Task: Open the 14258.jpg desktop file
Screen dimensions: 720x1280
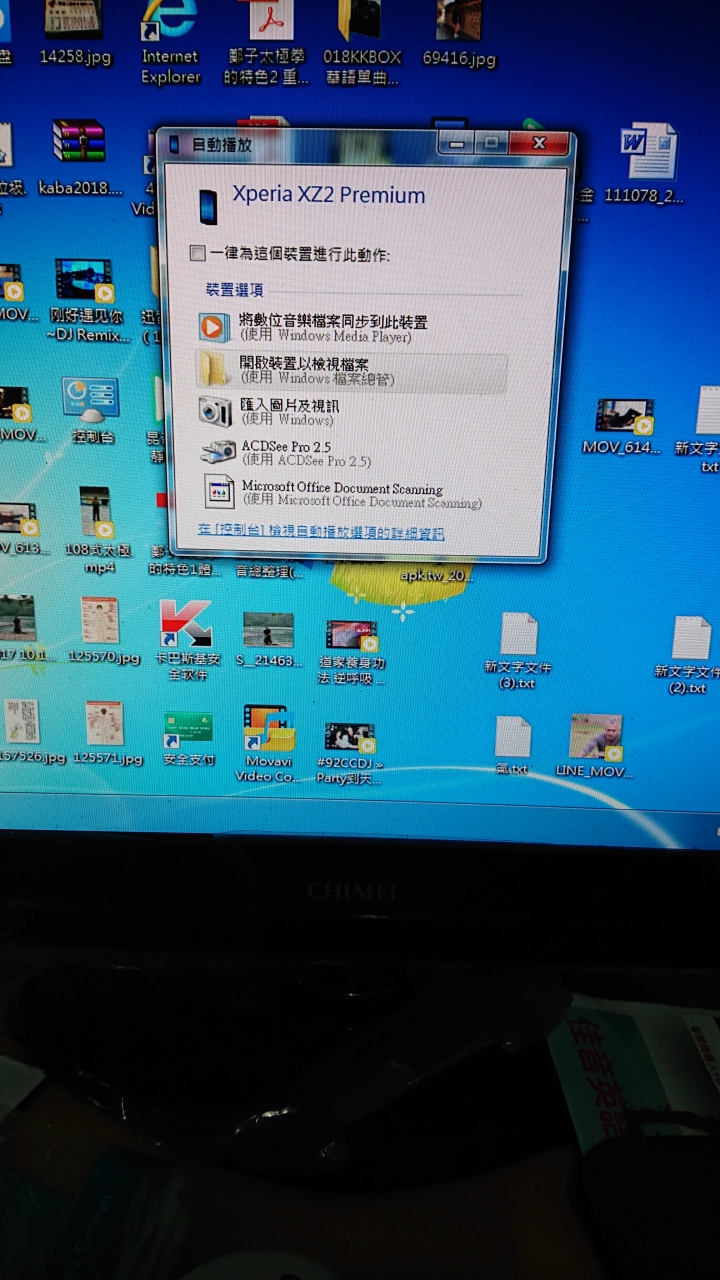Action: (75, 33)
